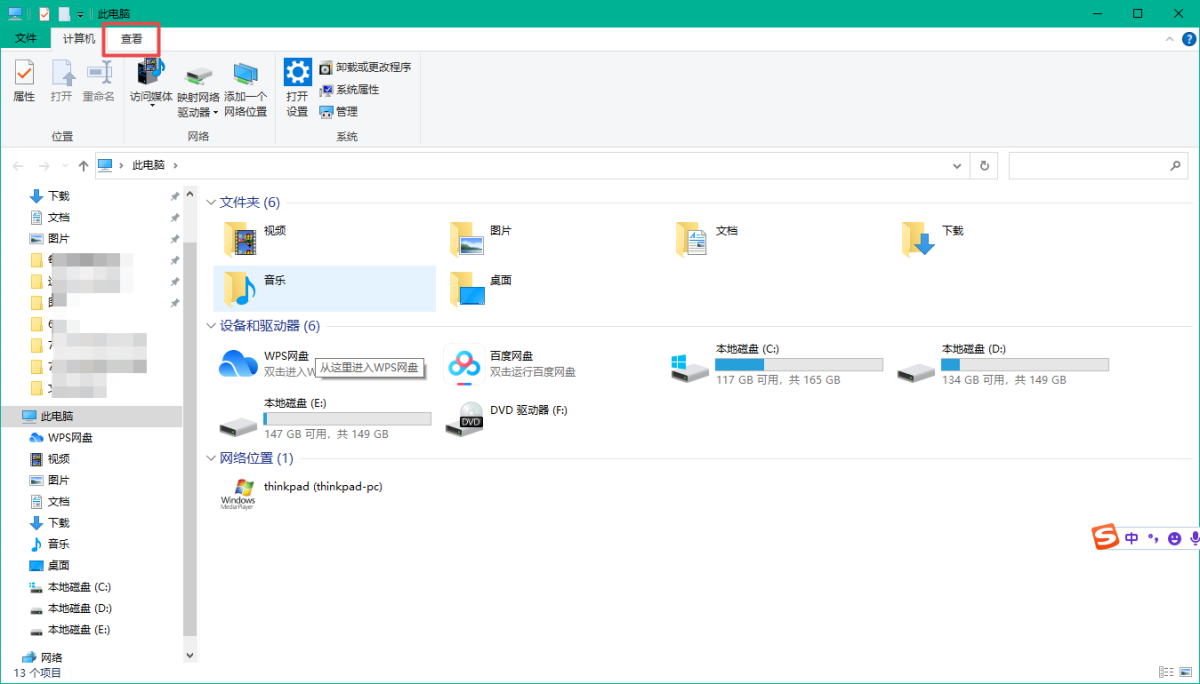Screen dimensions: 1200x684
Task: Open 打开设置 (Open Settings) gear icon
Action: point(297,86)
